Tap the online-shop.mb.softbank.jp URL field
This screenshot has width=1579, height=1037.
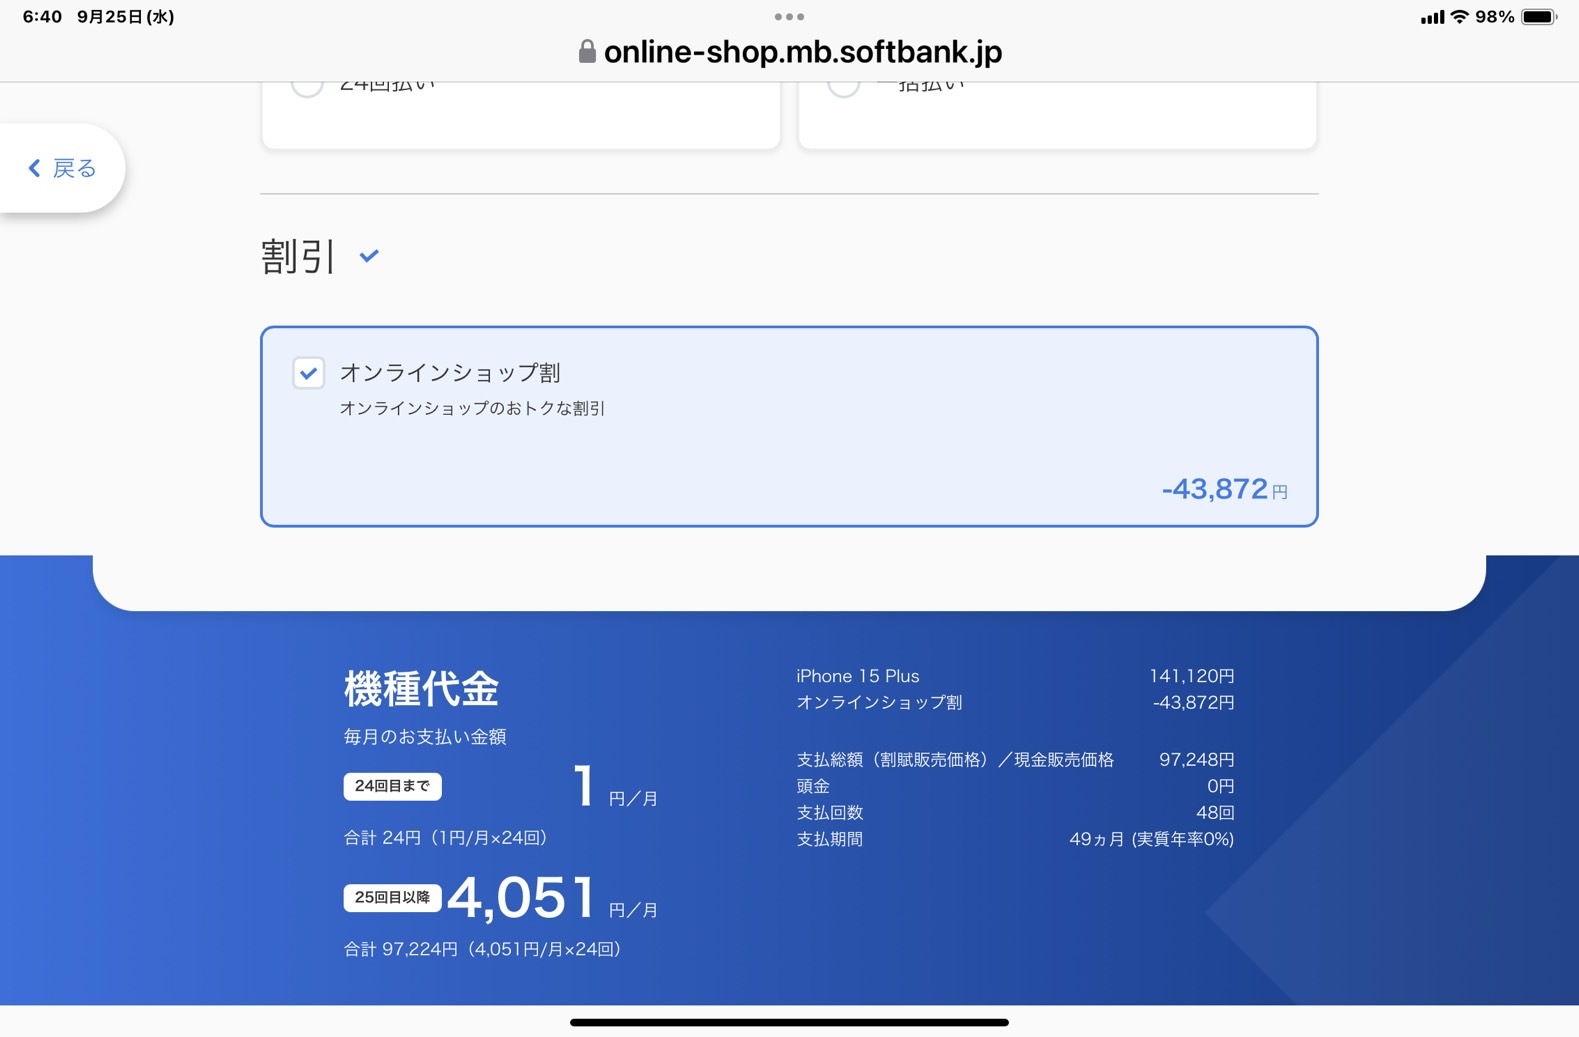[802, 52]
